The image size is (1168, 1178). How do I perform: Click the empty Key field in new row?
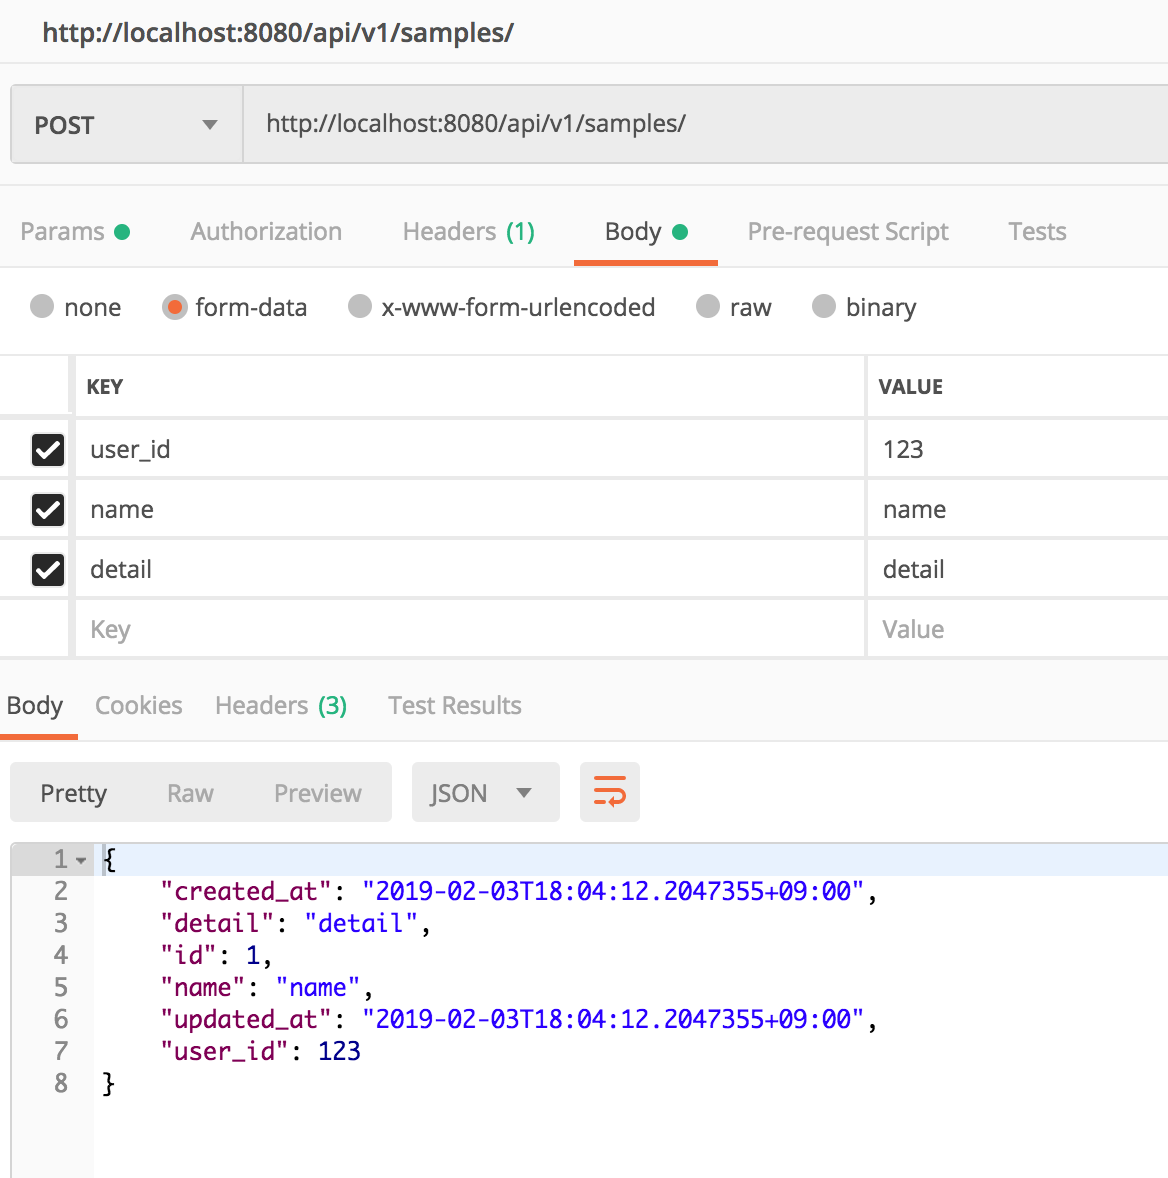tap(470, 630)
